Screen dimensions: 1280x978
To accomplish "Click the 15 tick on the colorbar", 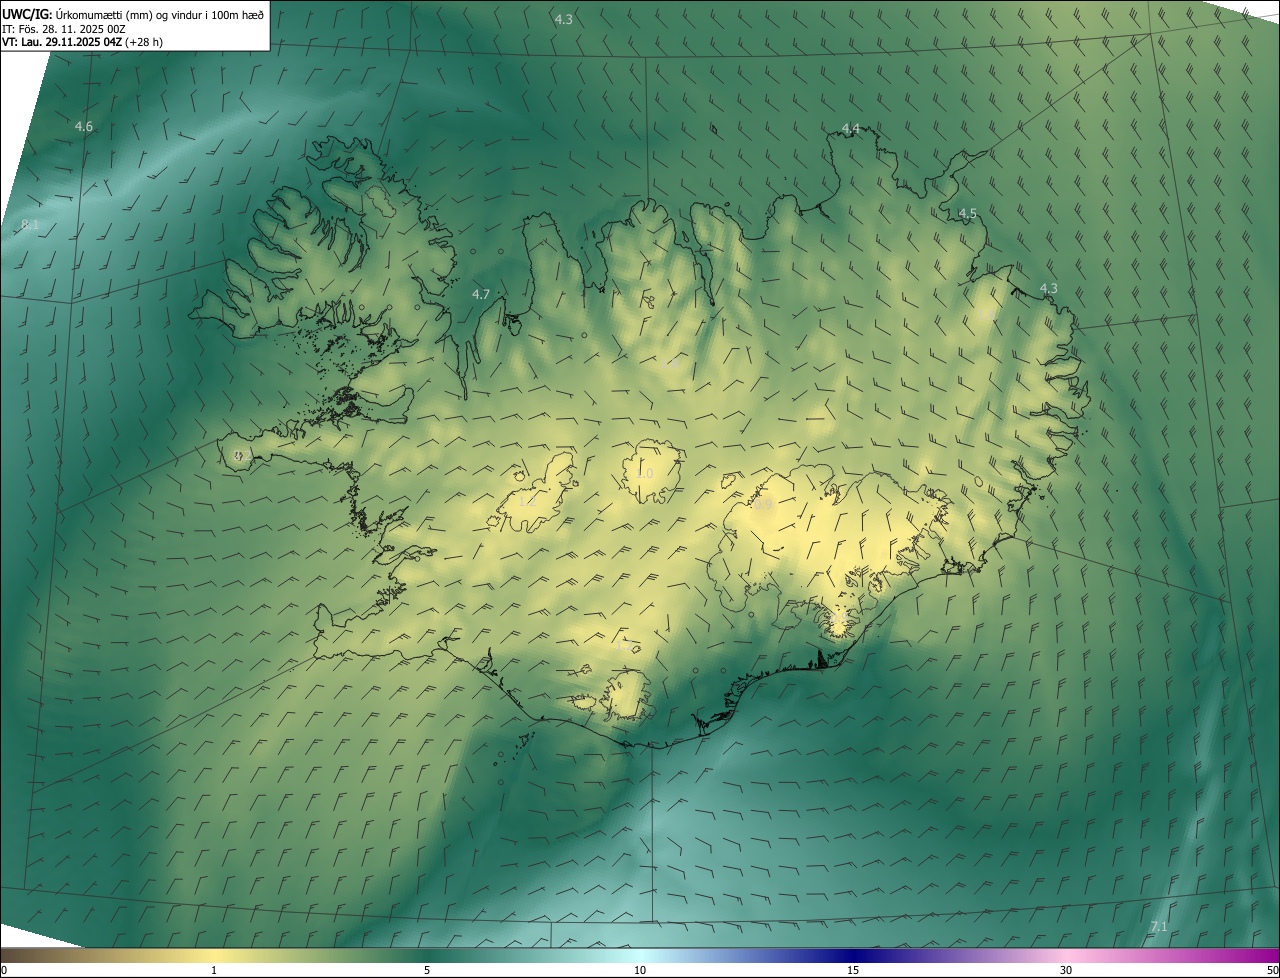I will pos(853,970).
